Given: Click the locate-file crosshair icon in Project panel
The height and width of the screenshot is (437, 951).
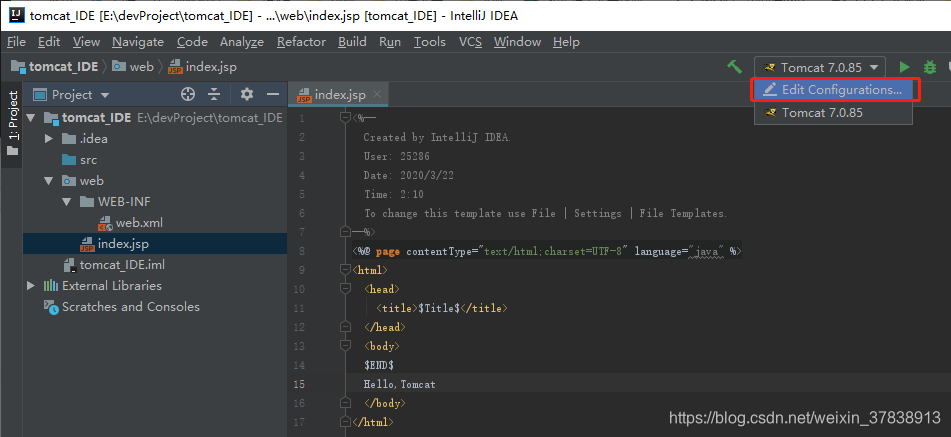Looking at the screenshot, I should (188, 95).
